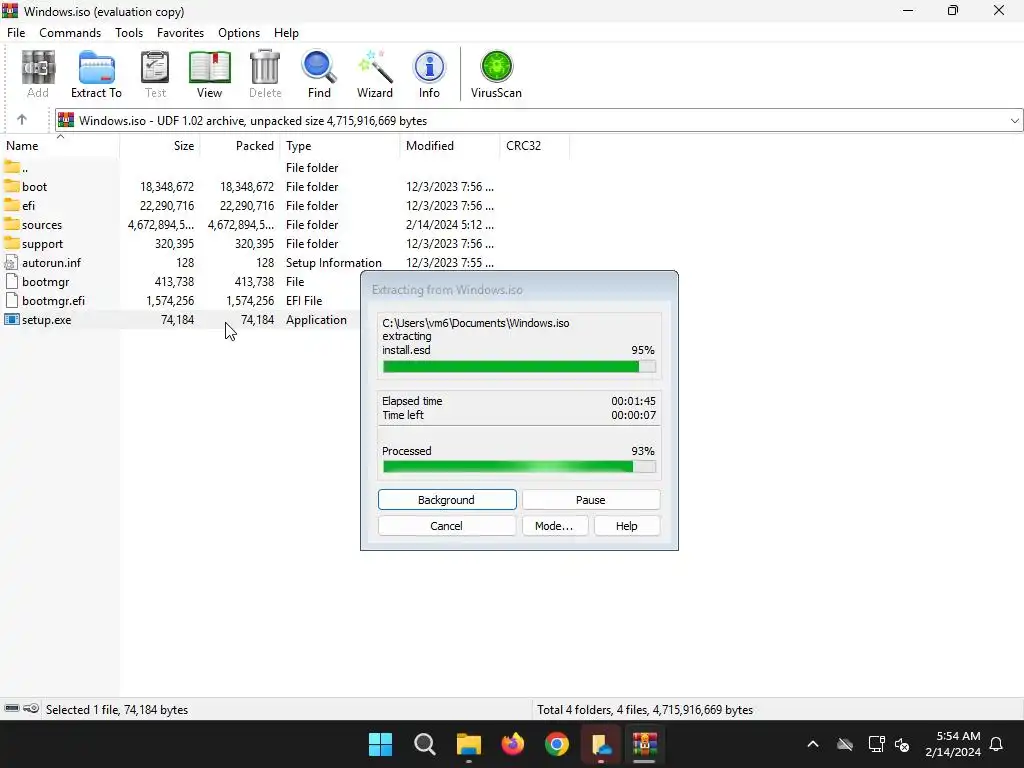The image size is (1024, 768).
Task: Click the parent folder '..' entry
Action: pos(16,167)
